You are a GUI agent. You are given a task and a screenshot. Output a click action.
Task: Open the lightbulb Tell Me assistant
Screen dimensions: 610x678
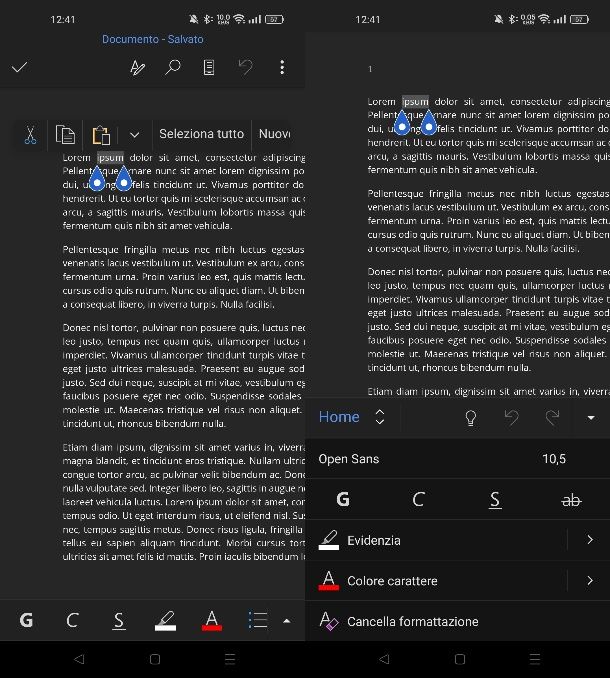(470, 417)
